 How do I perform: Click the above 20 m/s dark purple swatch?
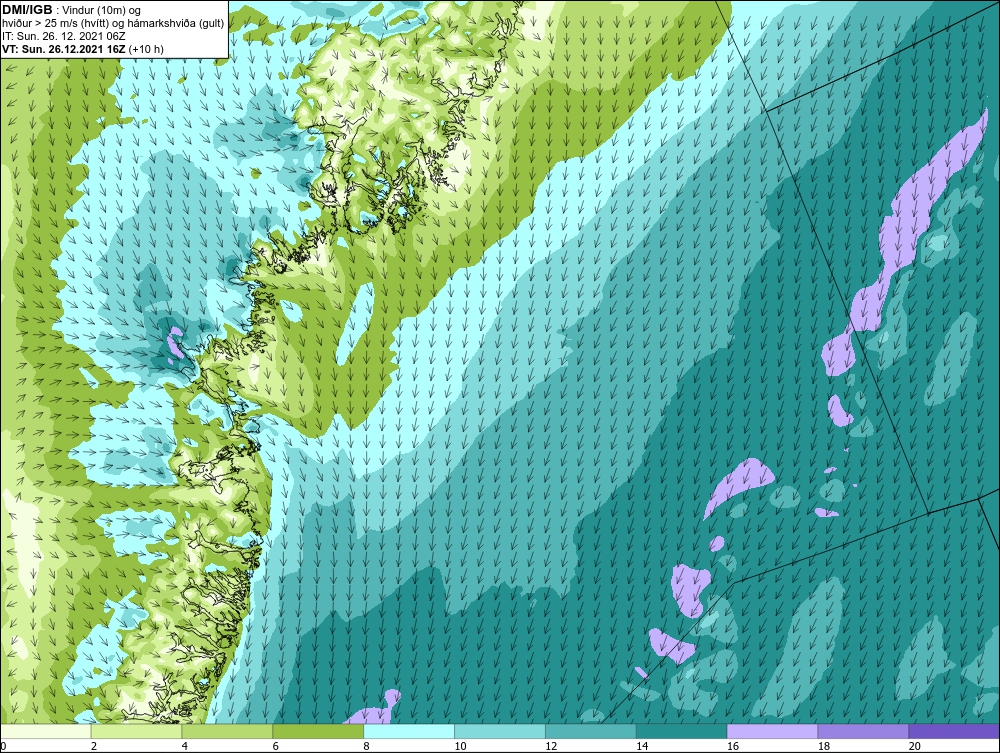pos(954,731)
